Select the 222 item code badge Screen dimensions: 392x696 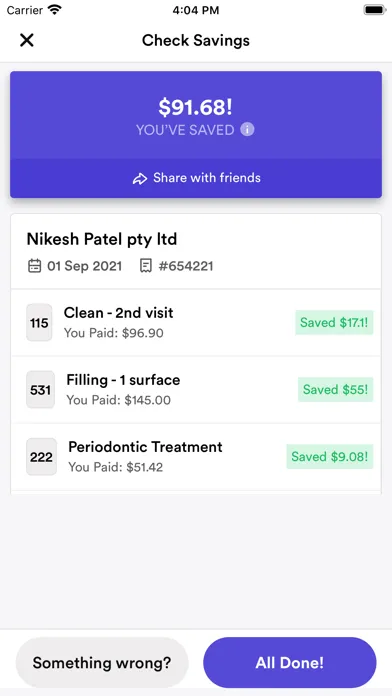(41, 457)
